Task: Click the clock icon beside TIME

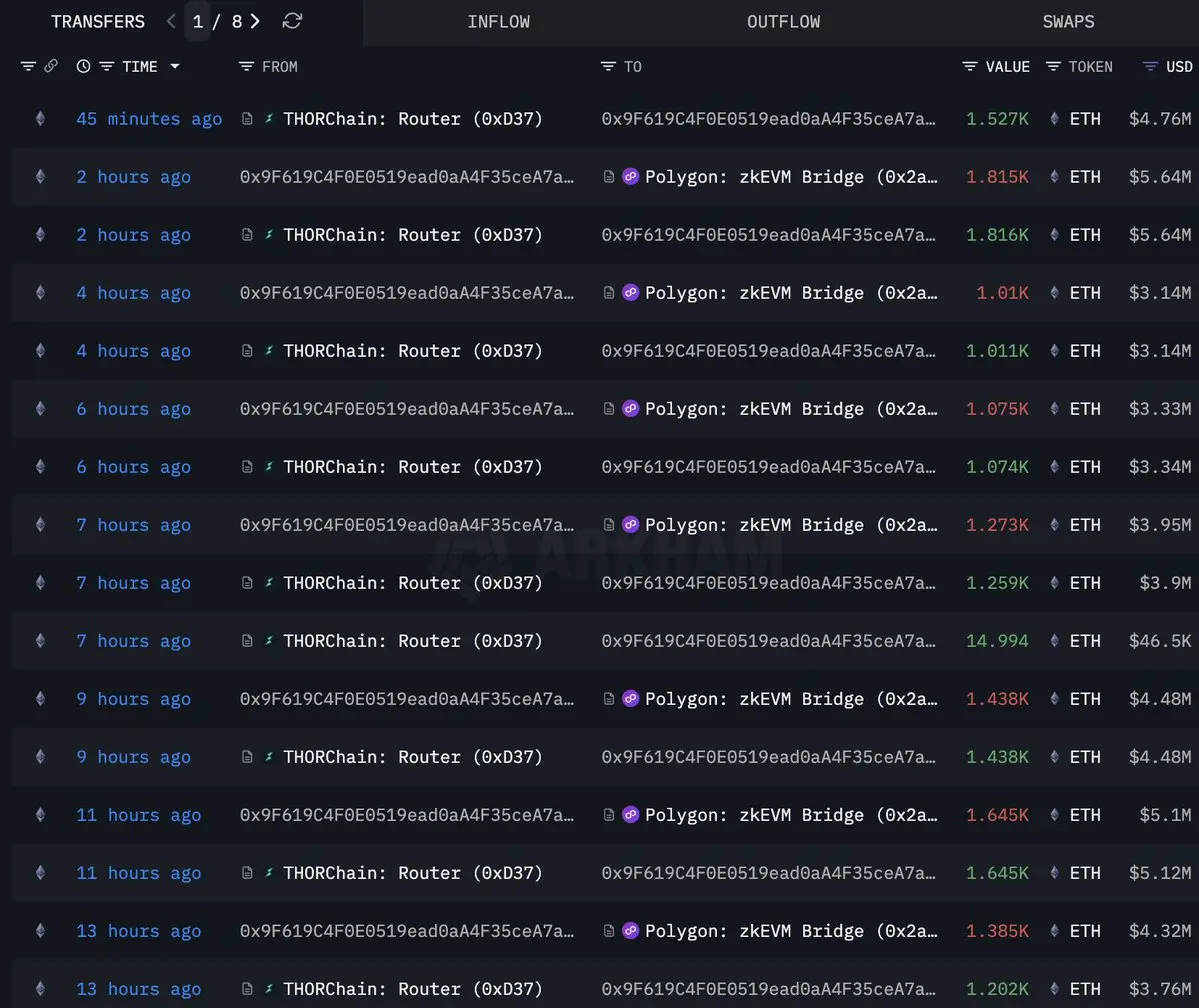Action: pos(83,67)
